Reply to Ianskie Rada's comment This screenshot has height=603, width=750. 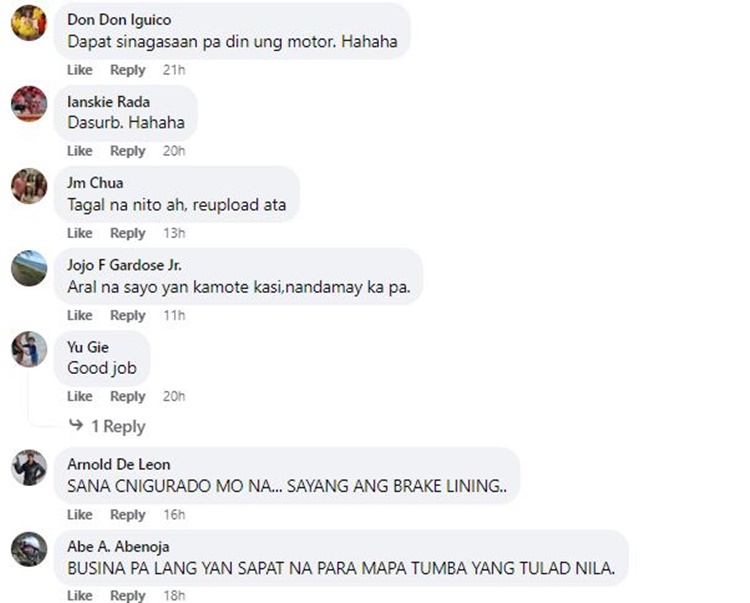coord(128,151)
